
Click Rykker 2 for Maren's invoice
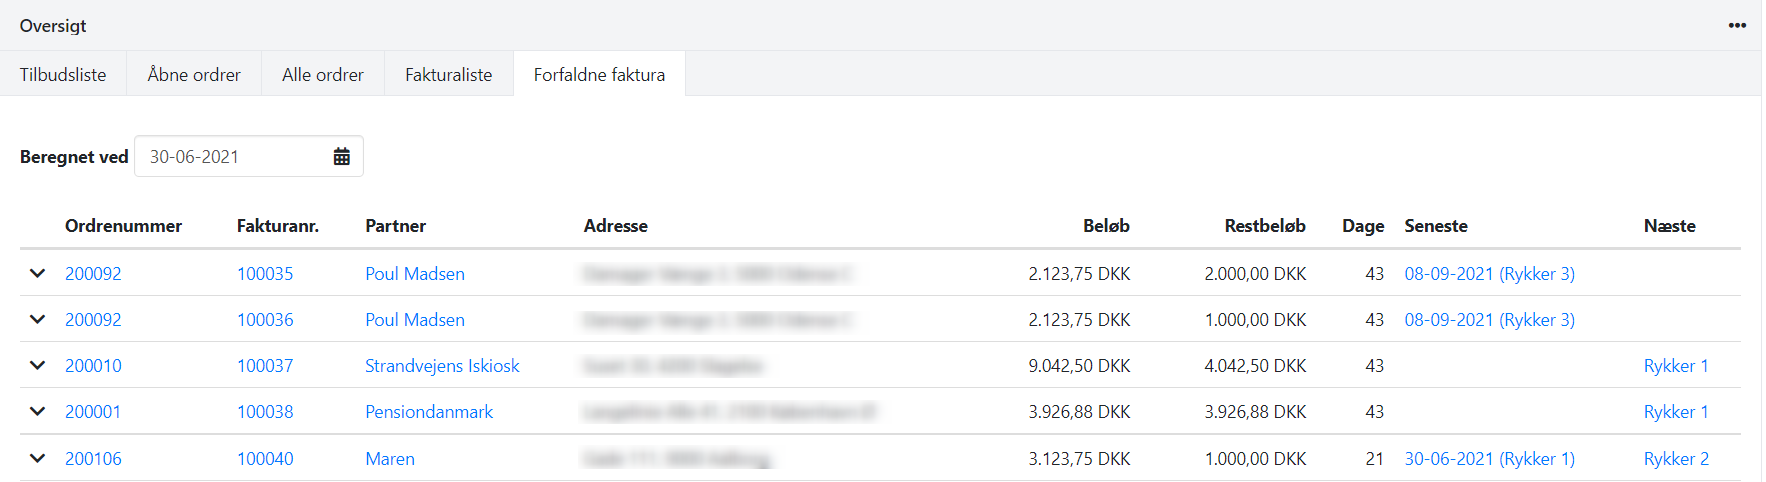[1676, 459]
